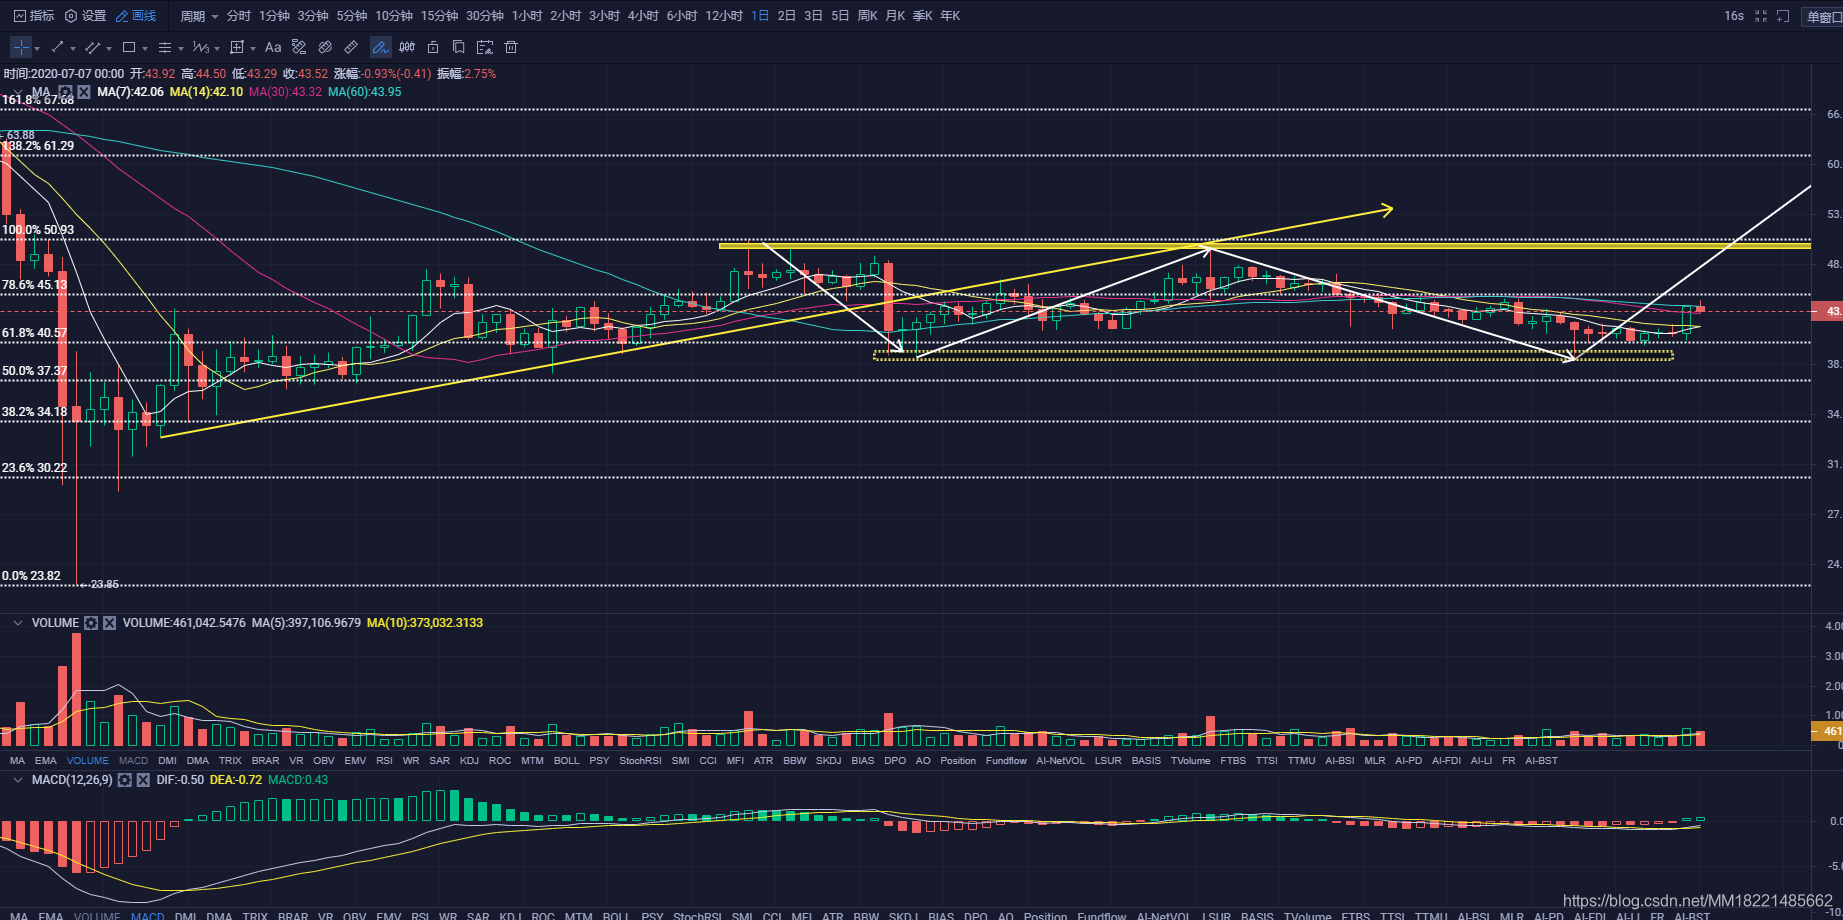Switch to 15分钟 timeframe
This screenshot has height=920, width=1843.
point(439,16)
